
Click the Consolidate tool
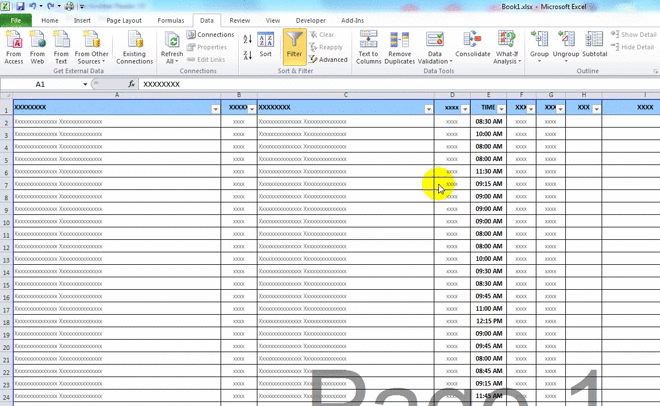473,45
